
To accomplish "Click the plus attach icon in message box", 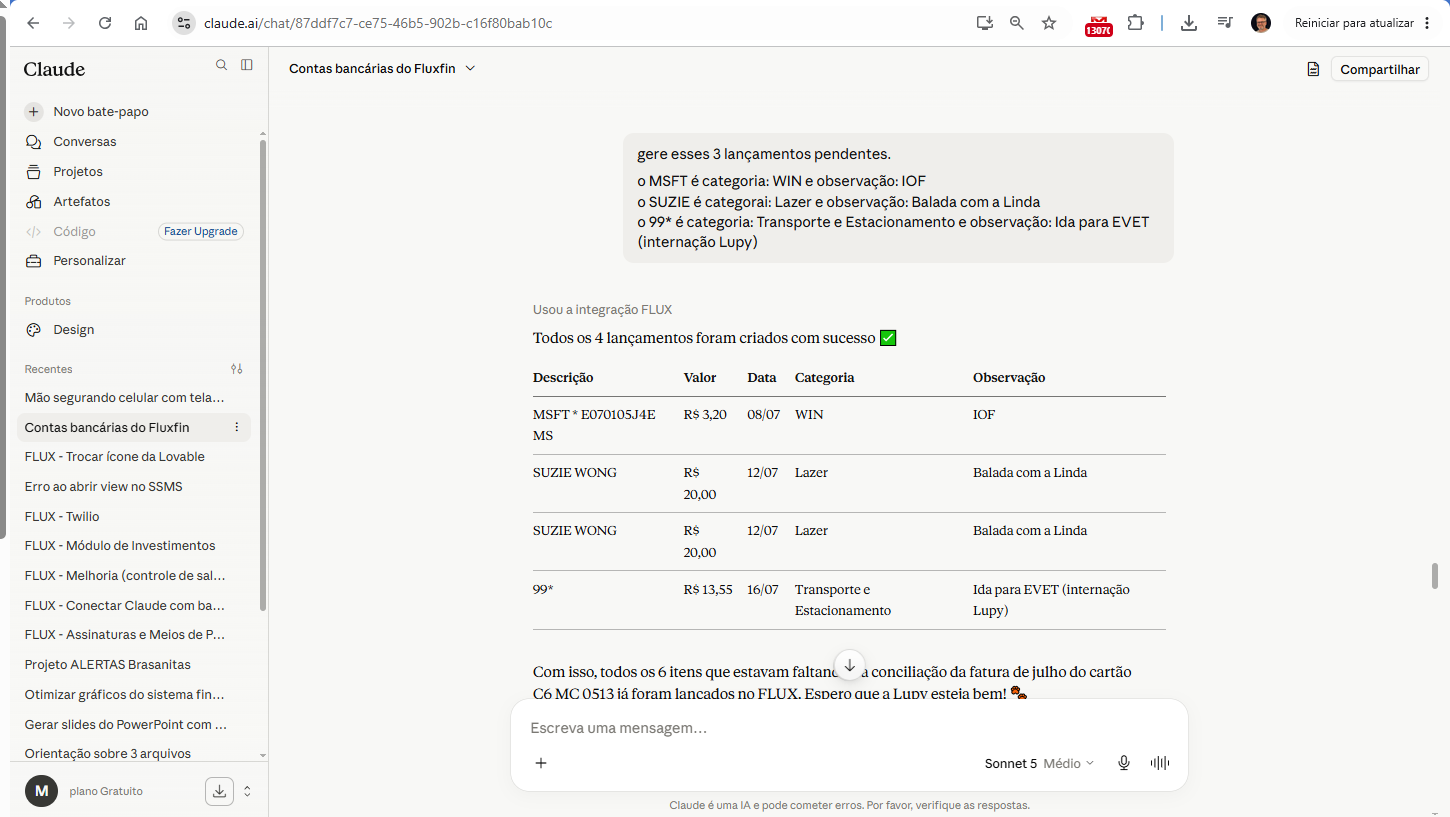I will (x=541, y=763).
